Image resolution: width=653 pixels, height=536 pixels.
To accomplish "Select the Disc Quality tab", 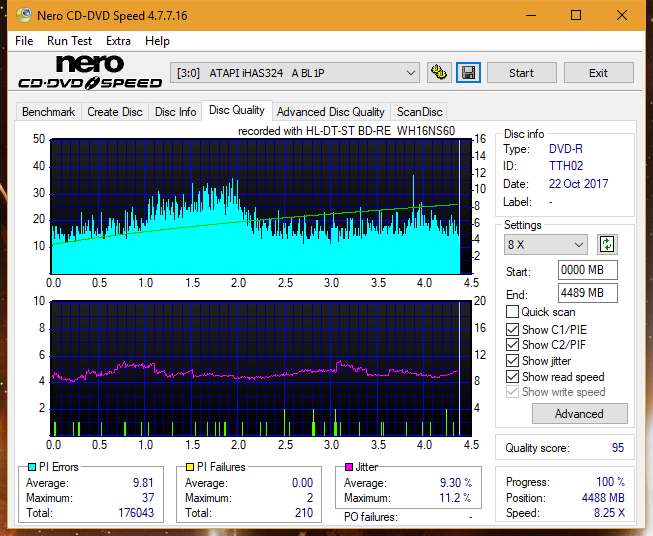I will pyautogui.click(x=237, y=110).
